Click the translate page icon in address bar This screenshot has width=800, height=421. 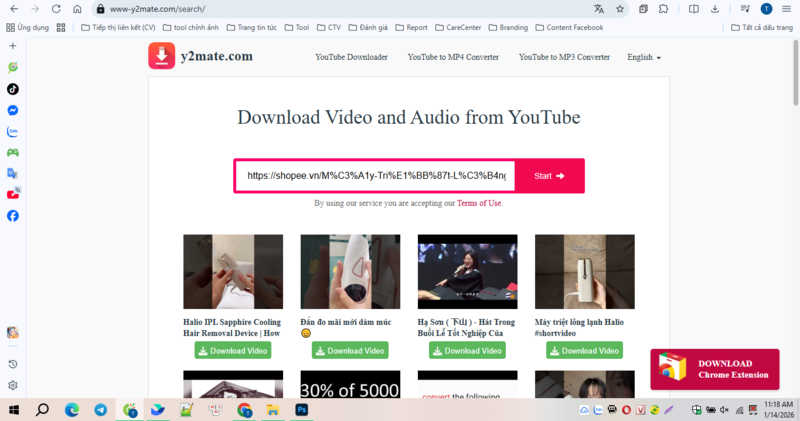tap(598, 9)
